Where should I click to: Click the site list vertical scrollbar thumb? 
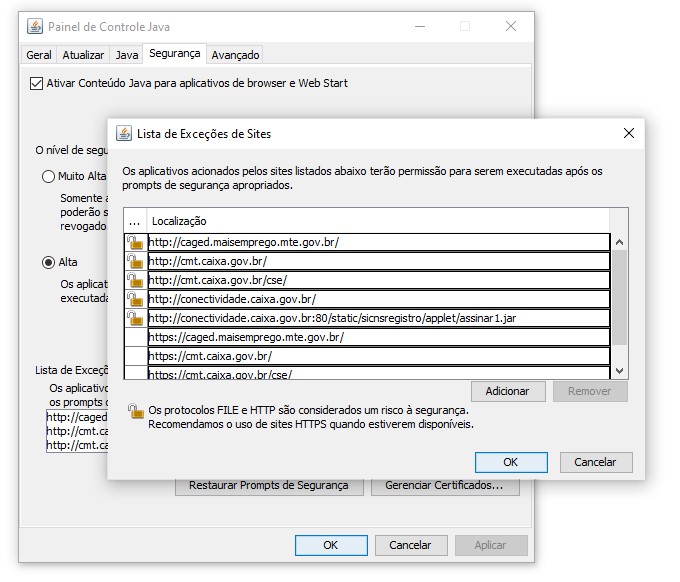pos(620,298)
